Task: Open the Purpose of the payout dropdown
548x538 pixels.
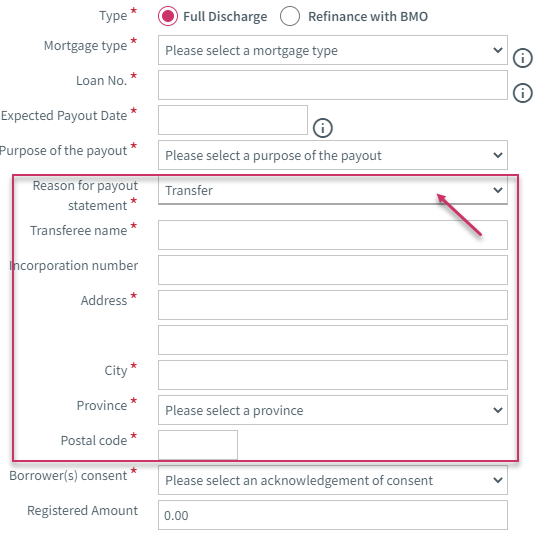Action: 333,155
